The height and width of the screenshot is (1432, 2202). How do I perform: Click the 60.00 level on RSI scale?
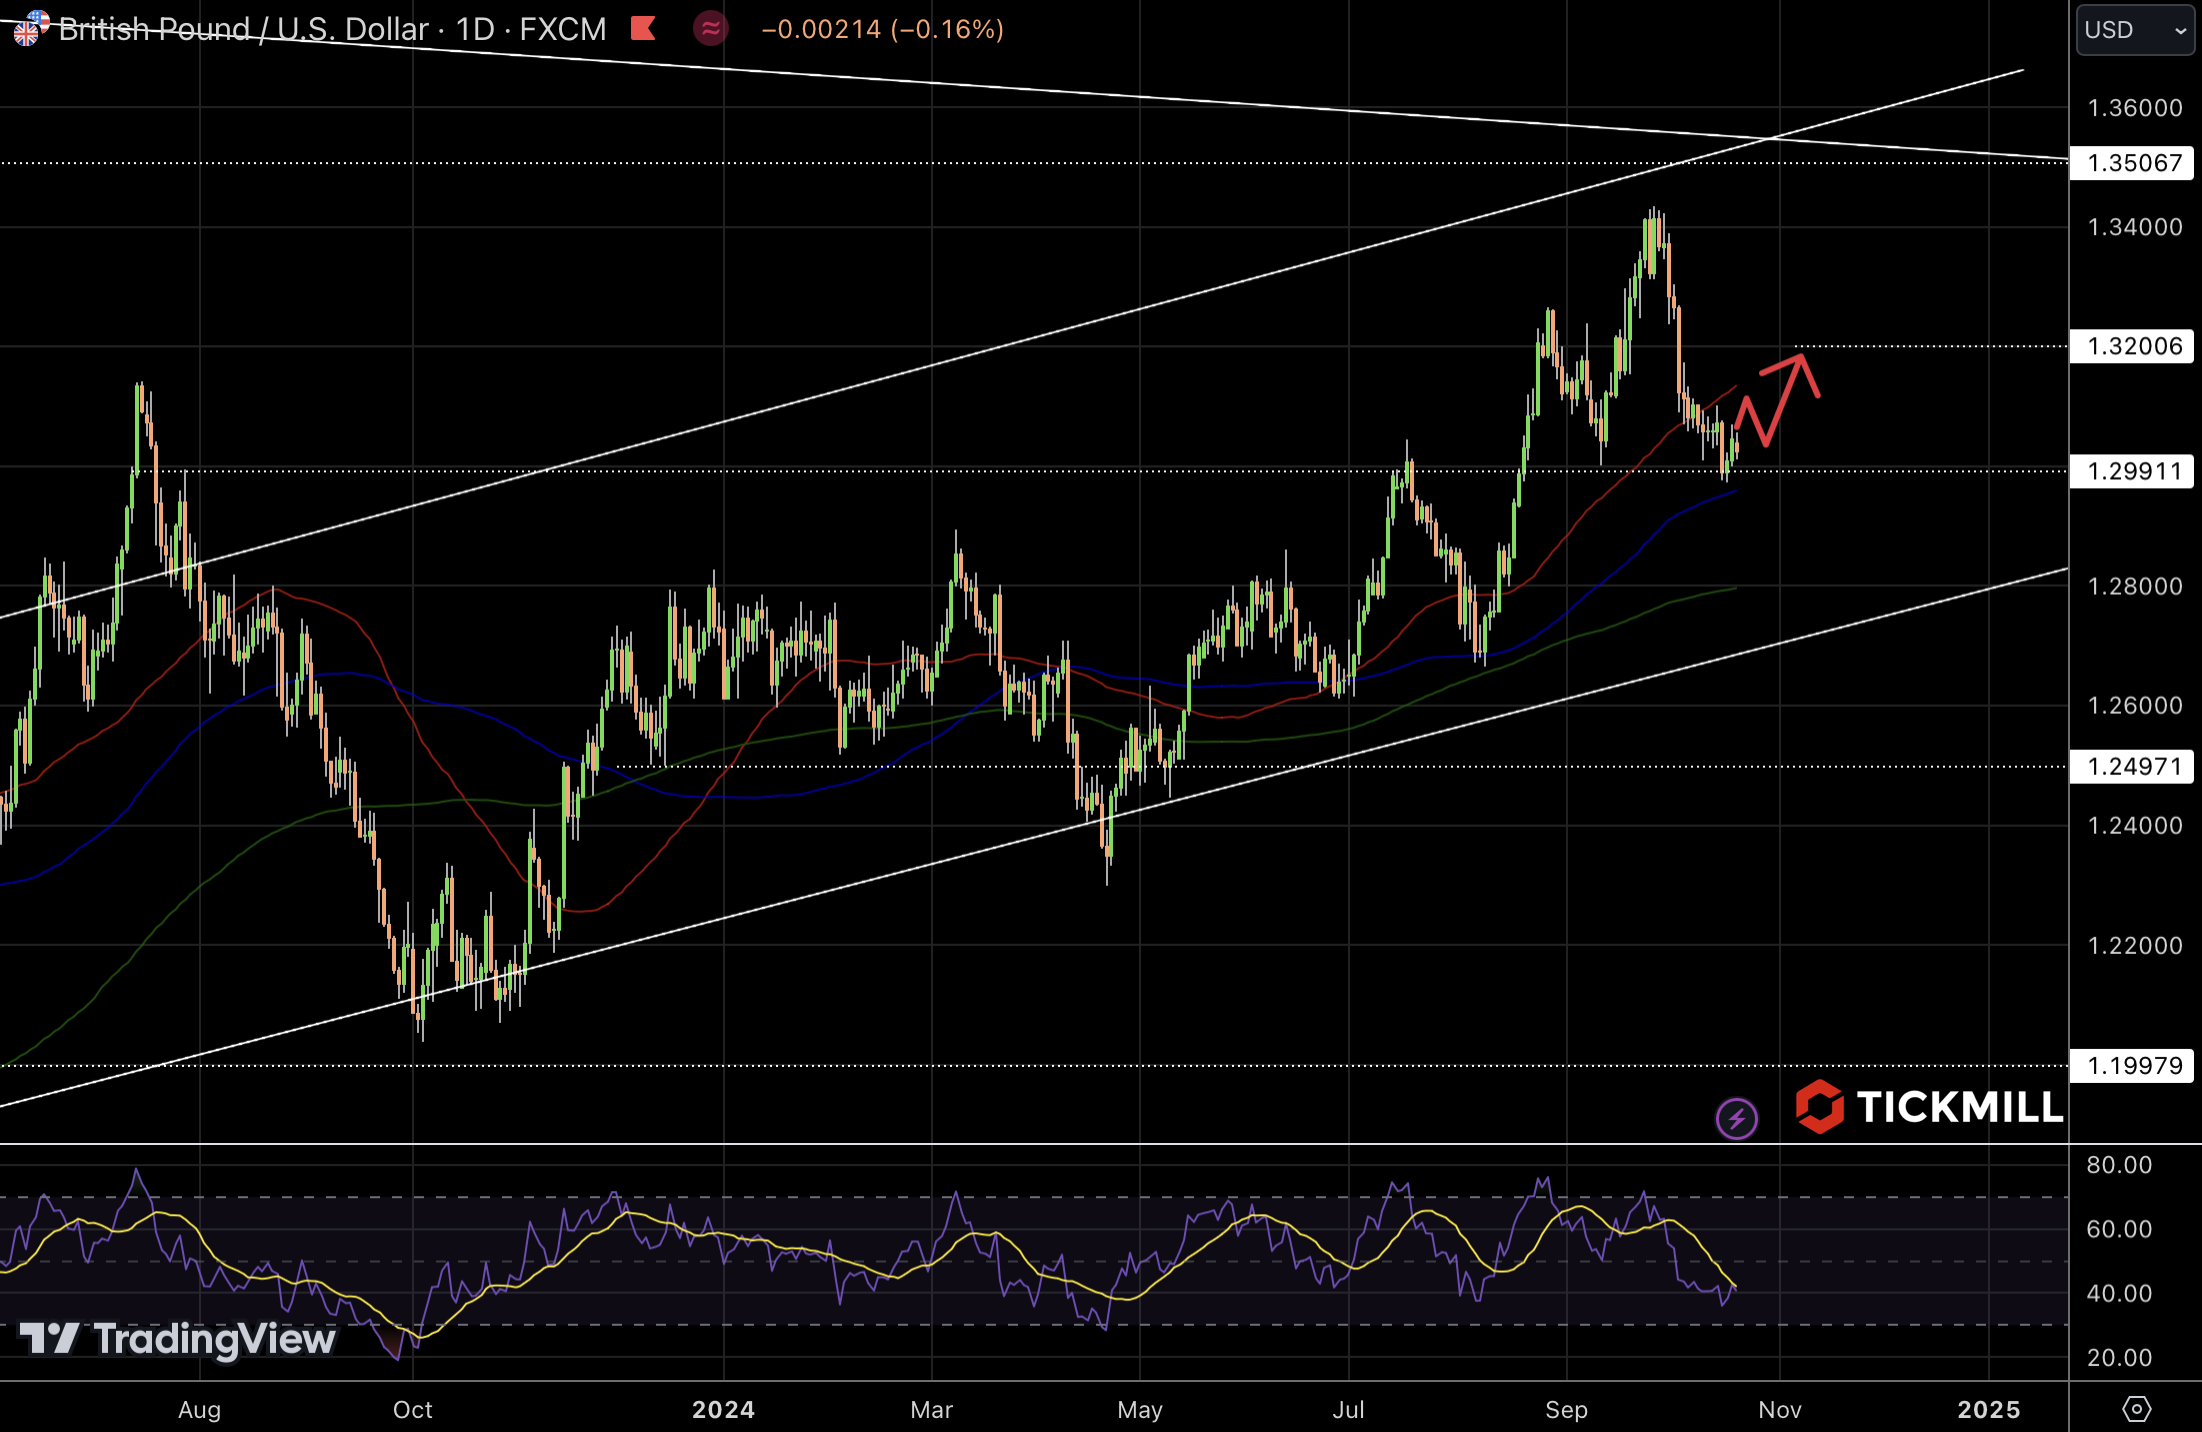(2118, 1229)
